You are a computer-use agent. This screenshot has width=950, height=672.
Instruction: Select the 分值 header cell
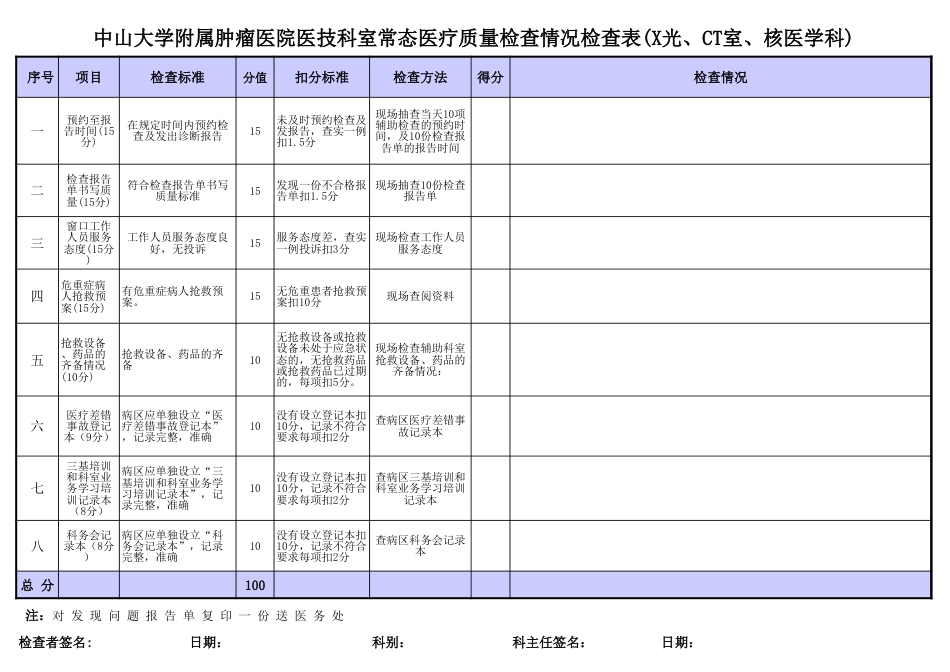click(255, 77)
